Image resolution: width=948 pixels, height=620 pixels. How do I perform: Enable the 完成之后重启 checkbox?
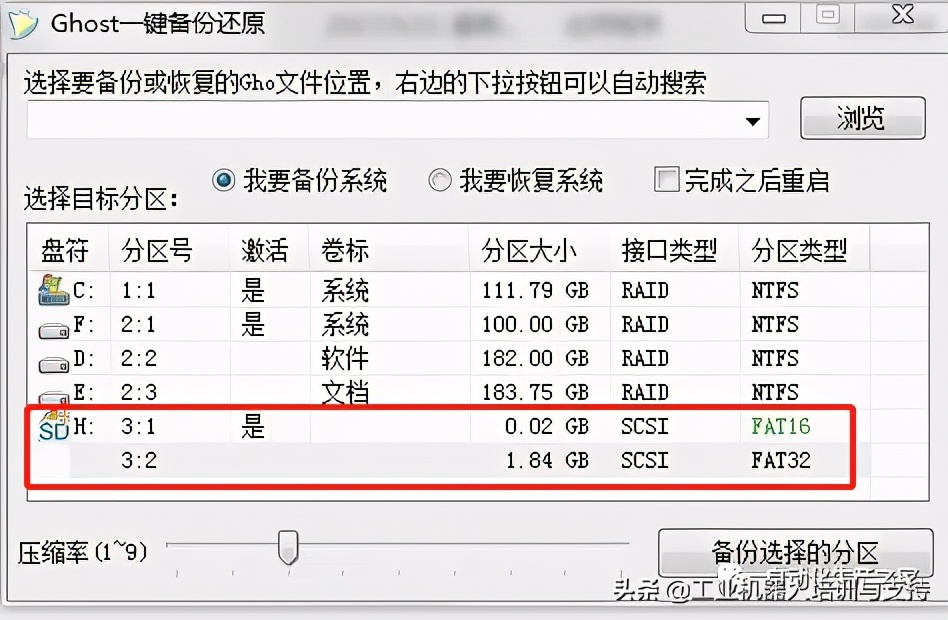(x=664, y=179)
